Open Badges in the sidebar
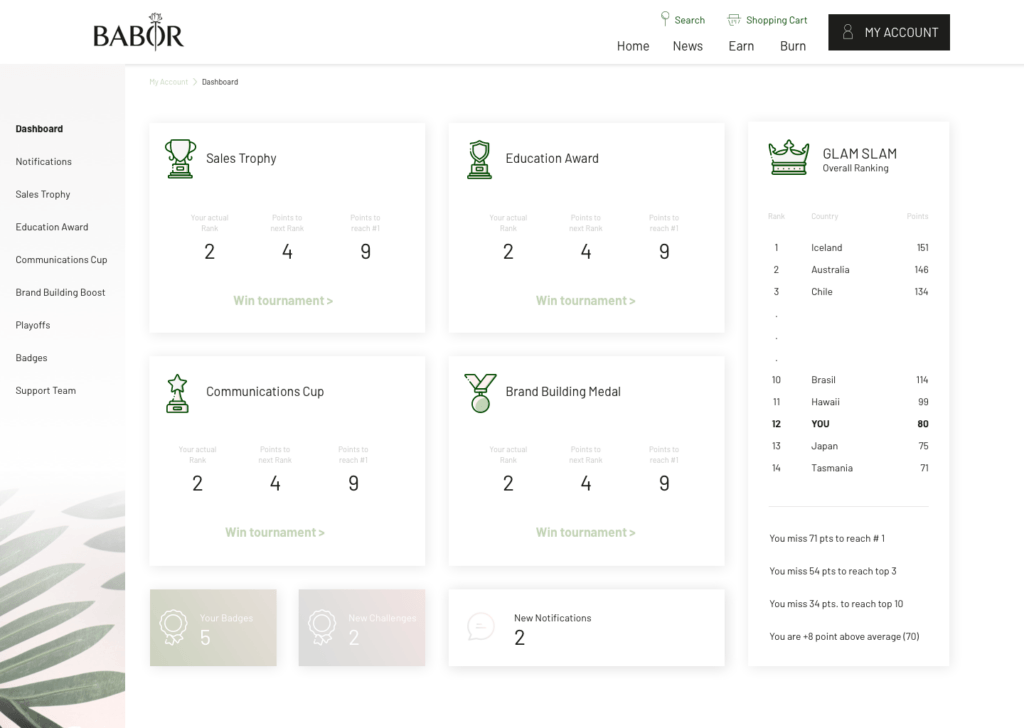1024x728 pixels. pyautogui.click(x=31, y=358)
